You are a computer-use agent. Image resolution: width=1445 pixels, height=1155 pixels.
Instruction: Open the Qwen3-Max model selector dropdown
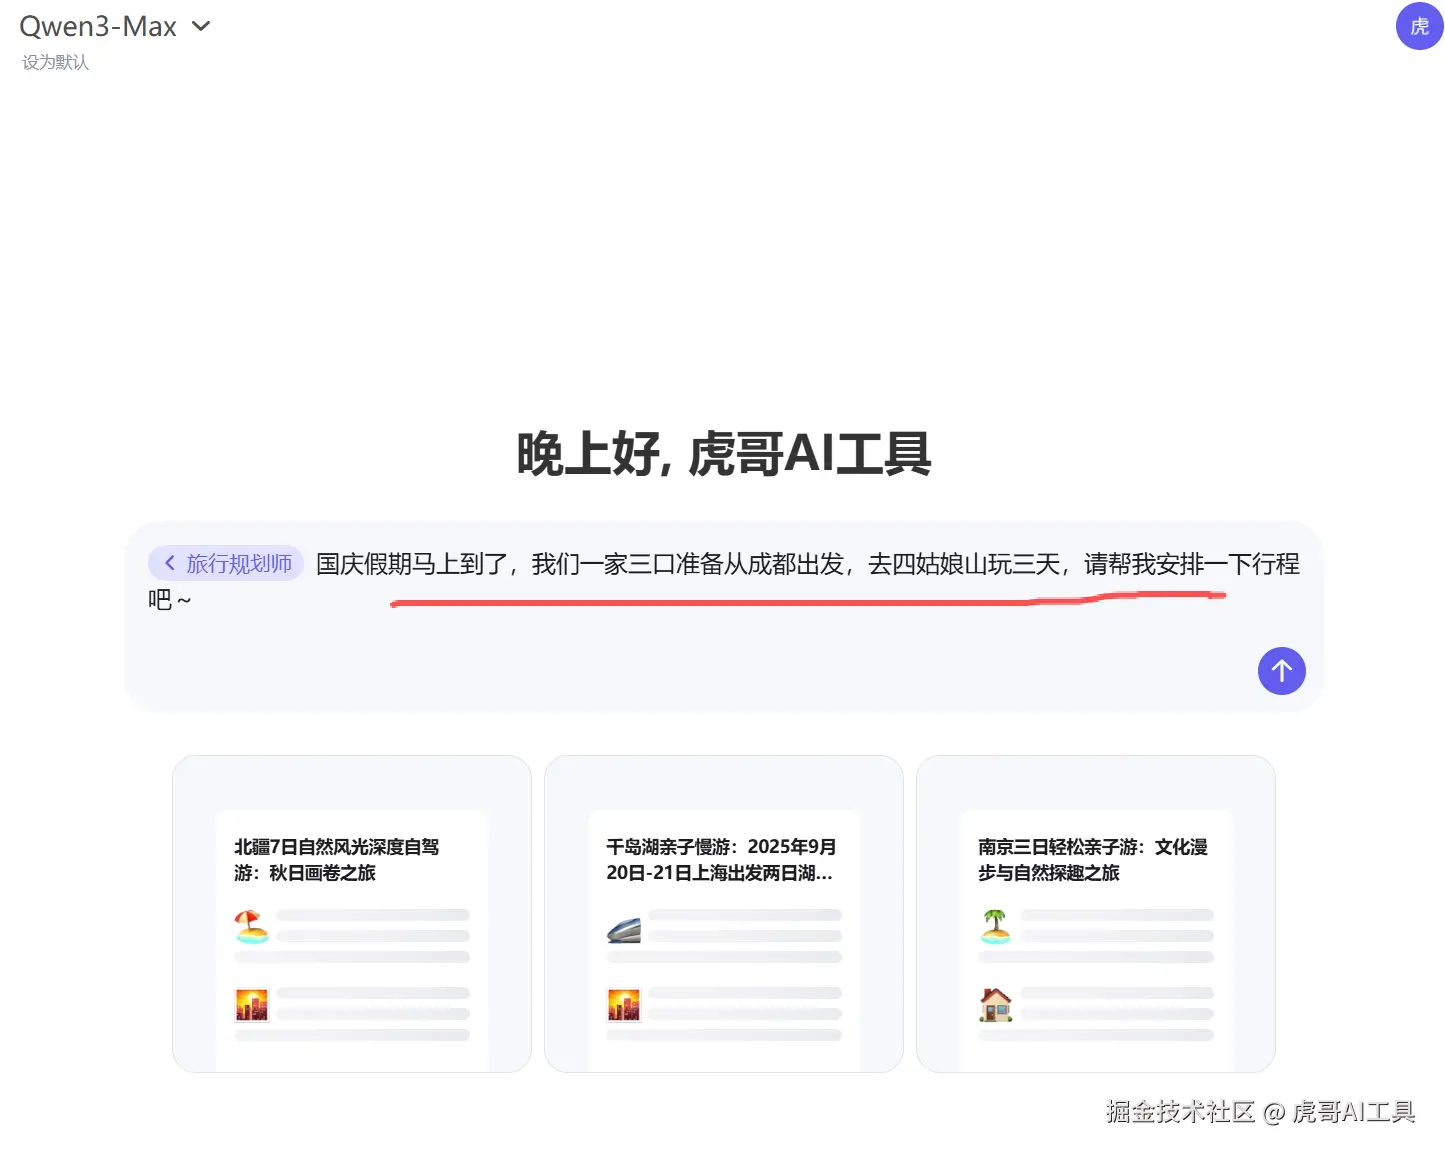click(115, 27)
